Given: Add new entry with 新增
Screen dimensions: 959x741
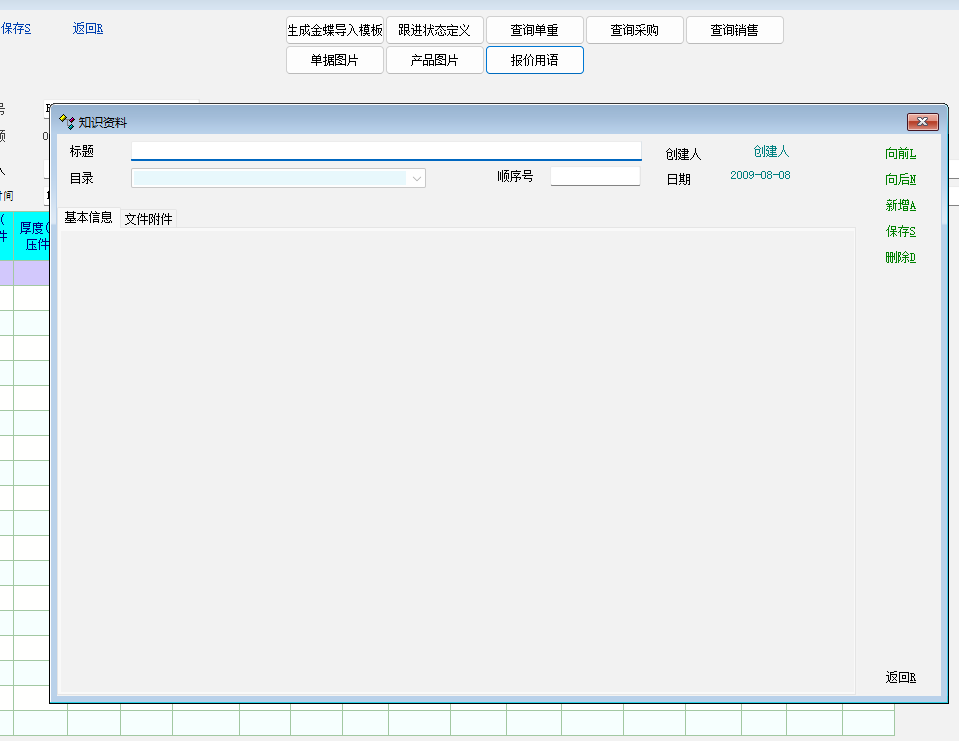Looking at the screenshot, I should click(x=900, y=206).
